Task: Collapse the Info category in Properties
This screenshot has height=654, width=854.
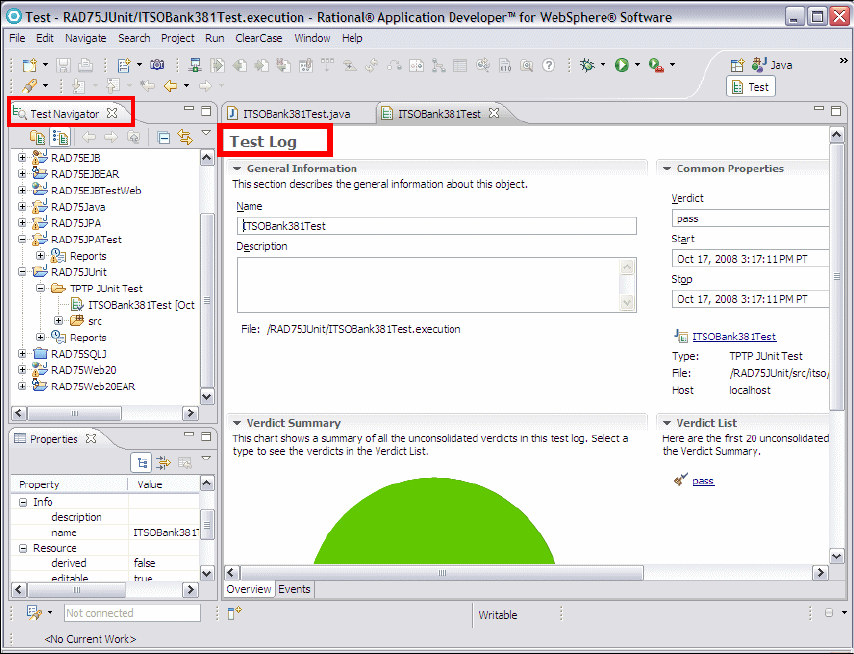Action: coord(23,502)
